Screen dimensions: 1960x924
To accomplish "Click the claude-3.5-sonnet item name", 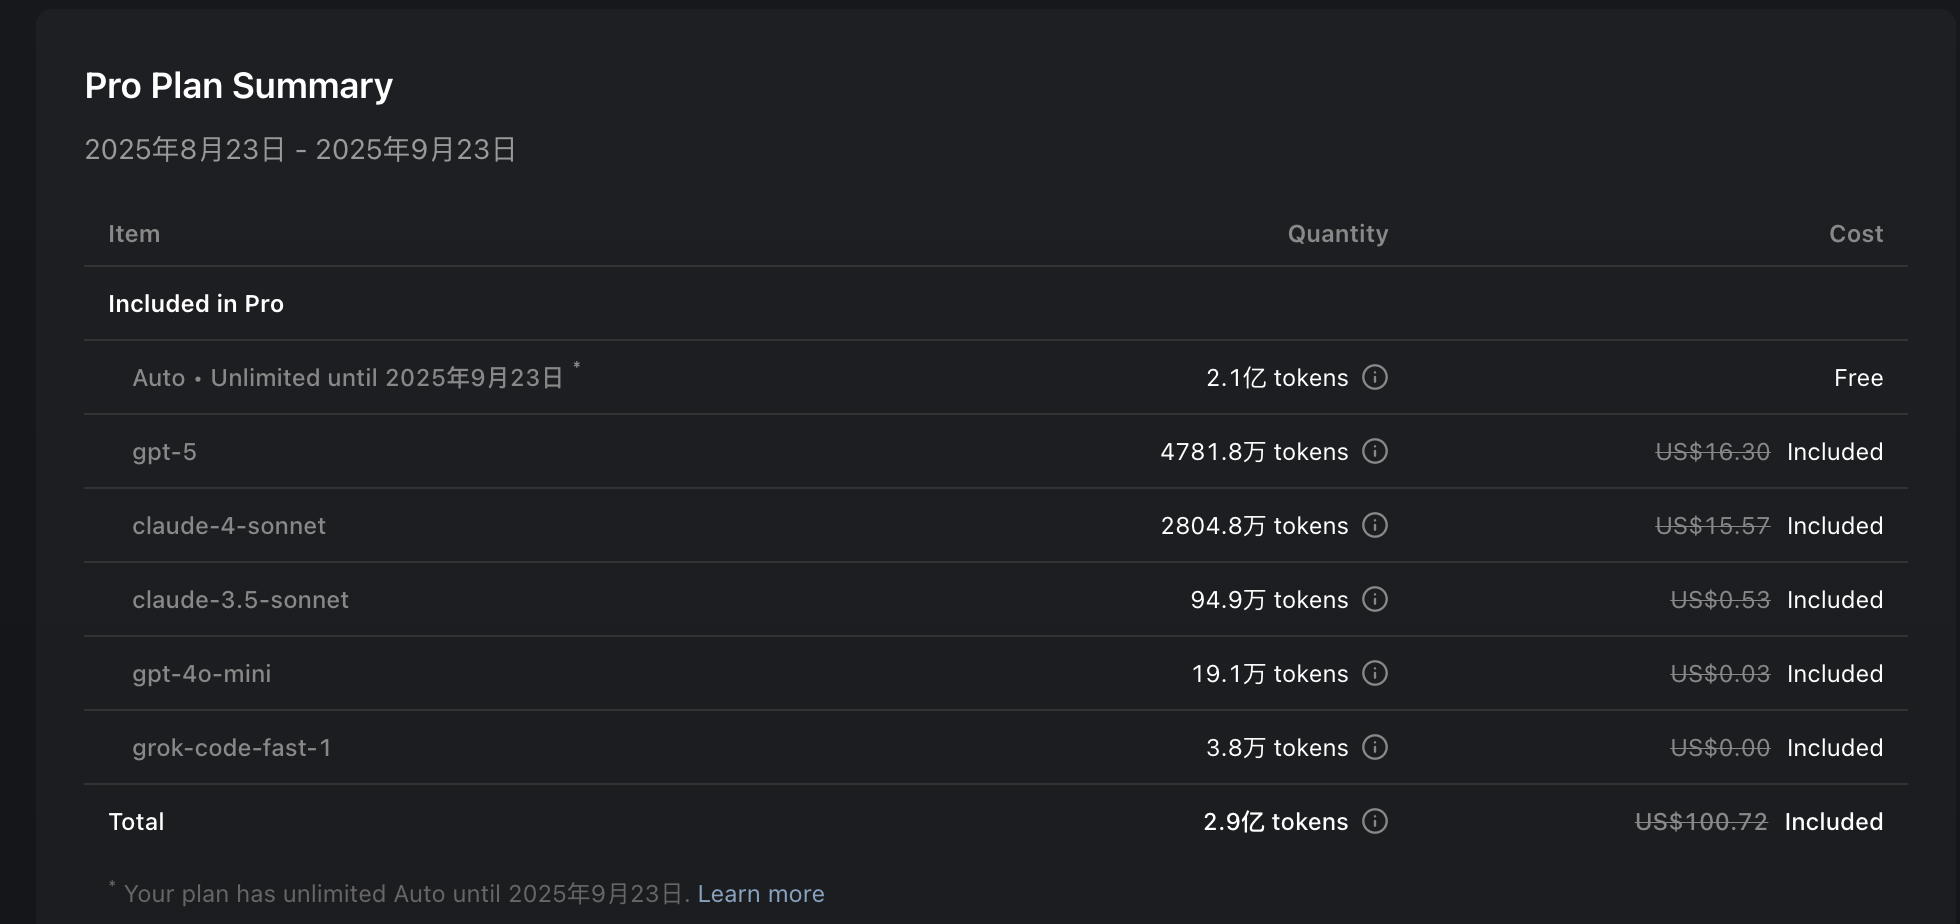I will 241,600.
